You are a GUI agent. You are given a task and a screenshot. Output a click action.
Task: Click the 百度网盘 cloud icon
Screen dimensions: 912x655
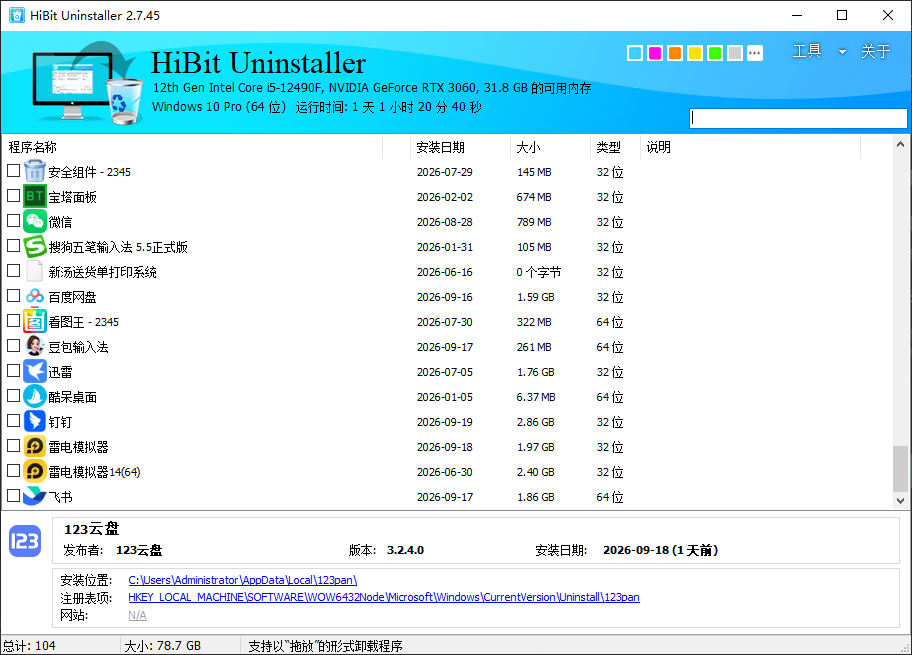[x=34, y=297]
